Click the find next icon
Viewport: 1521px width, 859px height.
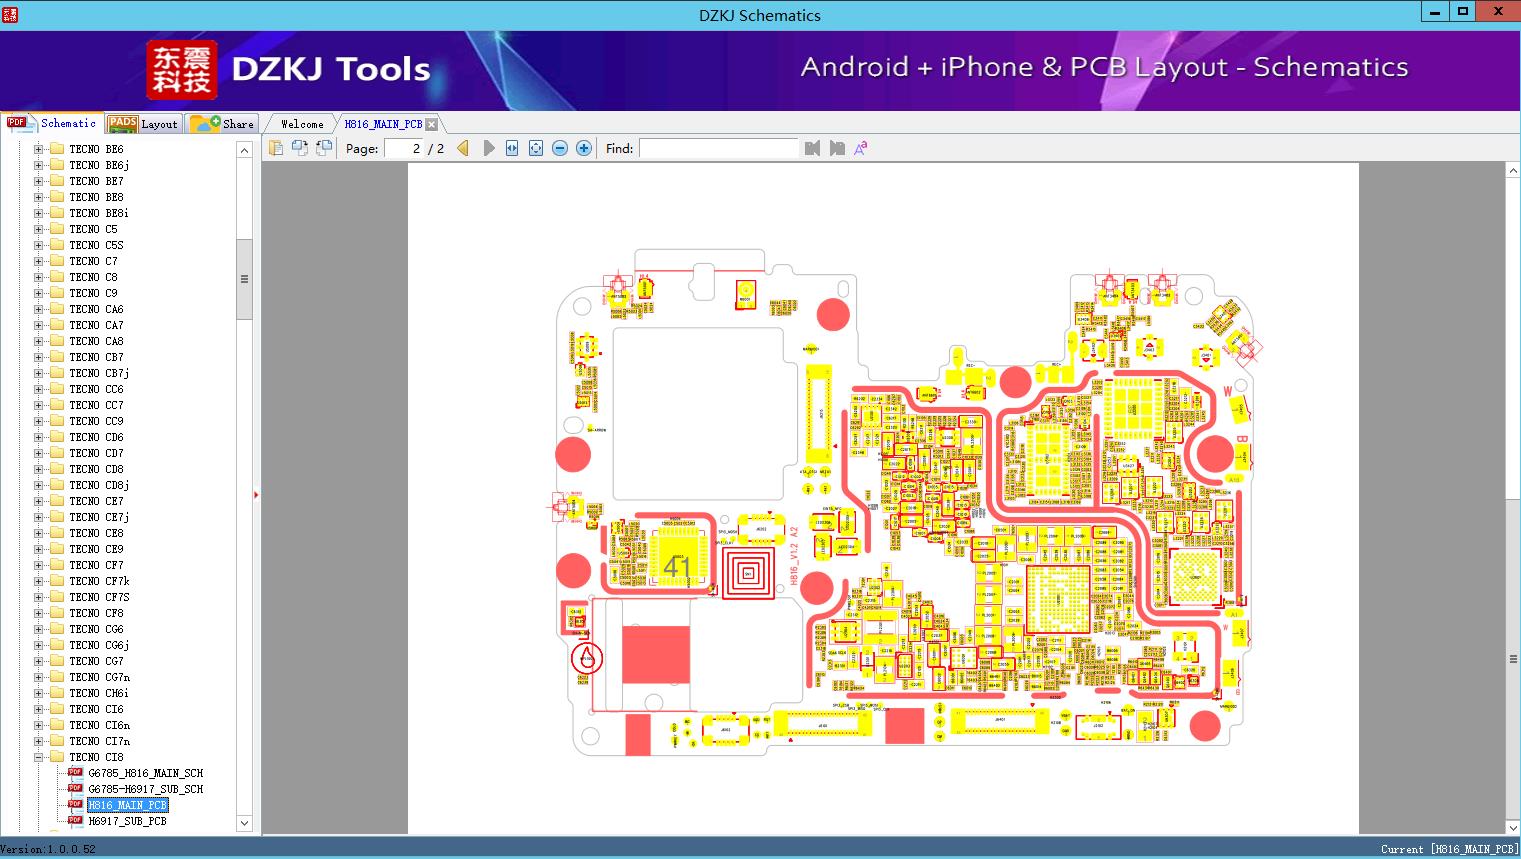(x=837, y=148)
